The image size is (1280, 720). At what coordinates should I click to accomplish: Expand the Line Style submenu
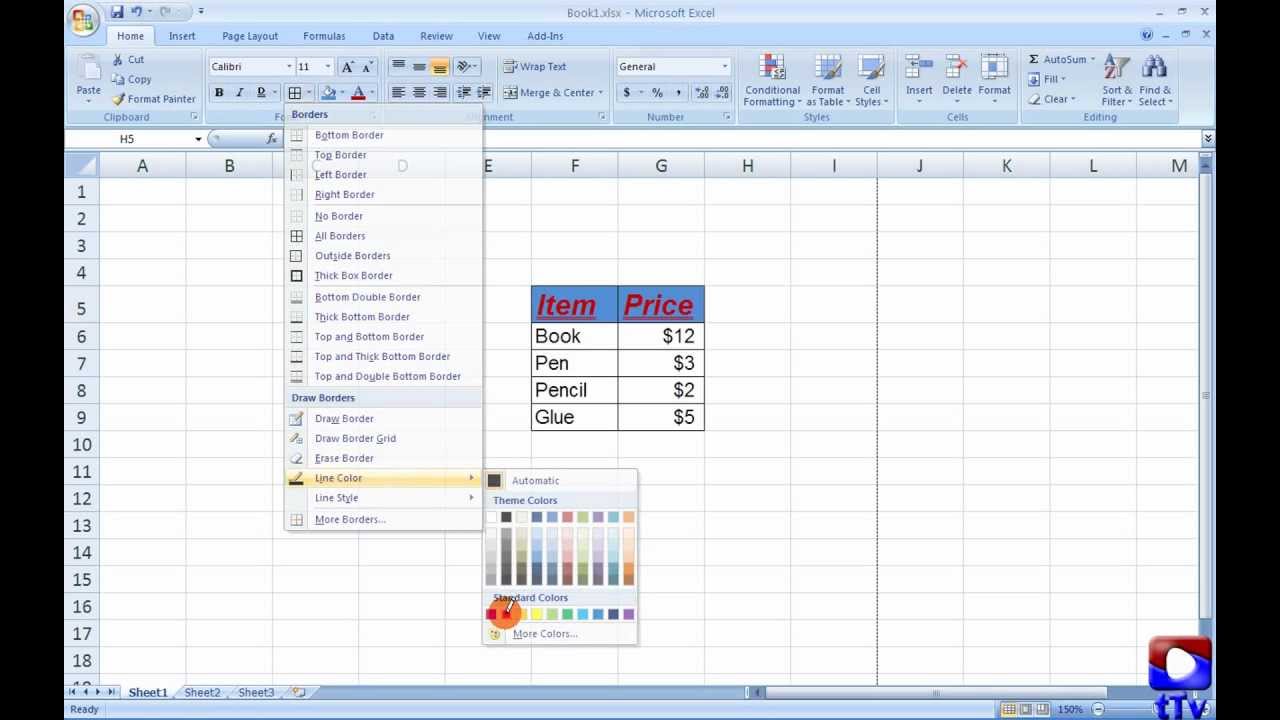point(383,498)
